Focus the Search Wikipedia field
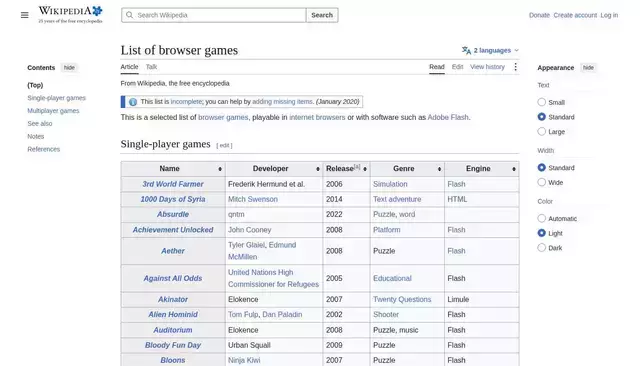640x366 pixels. click(x=213, y=15)
